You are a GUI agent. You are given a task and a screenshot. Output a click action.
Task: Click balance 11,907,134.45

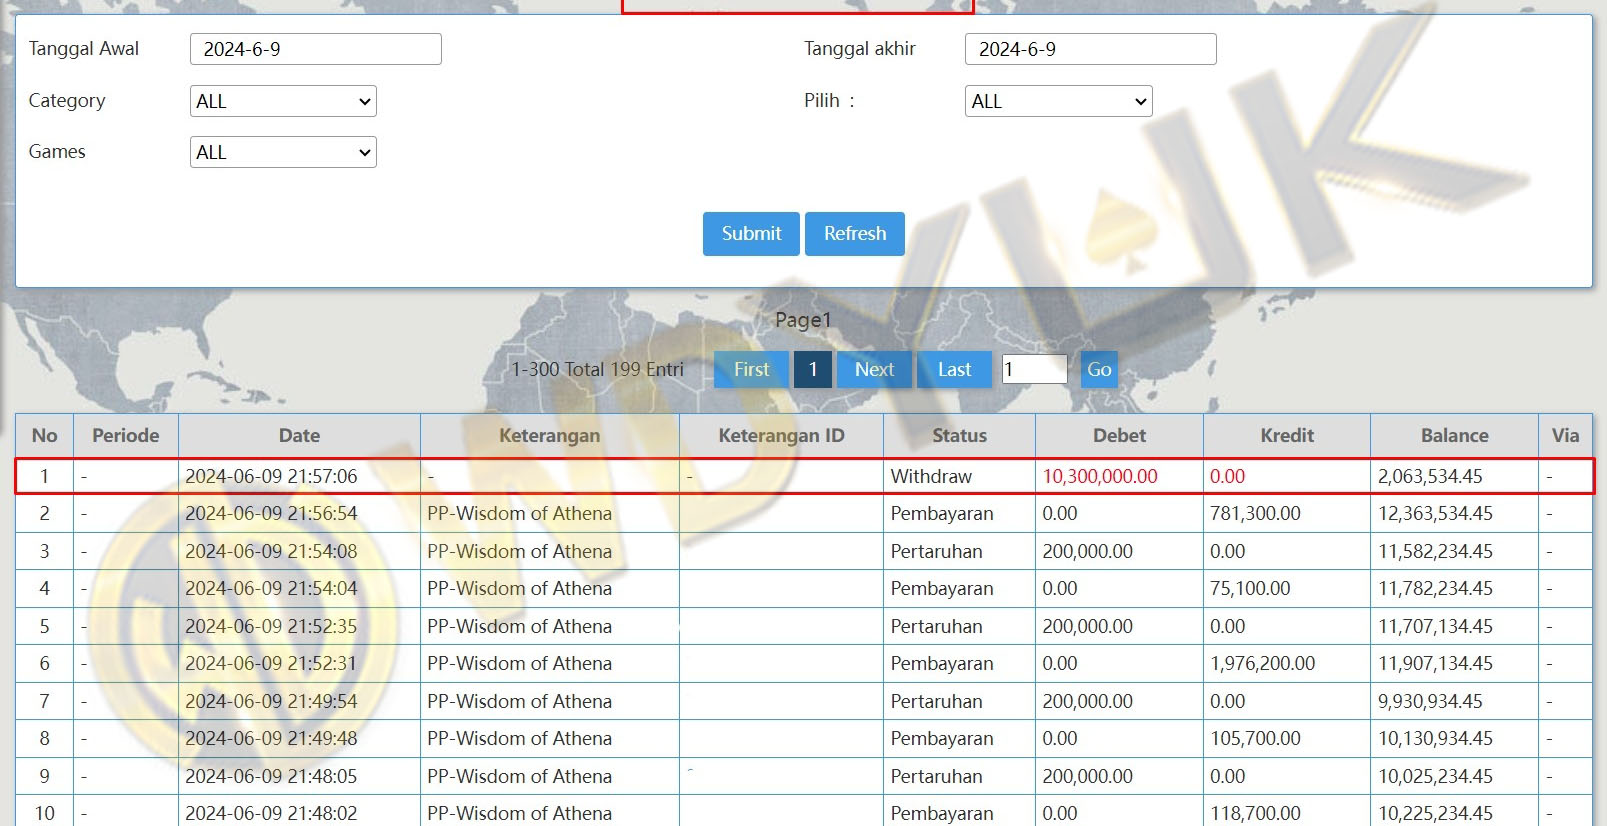tap(1435, 664)
